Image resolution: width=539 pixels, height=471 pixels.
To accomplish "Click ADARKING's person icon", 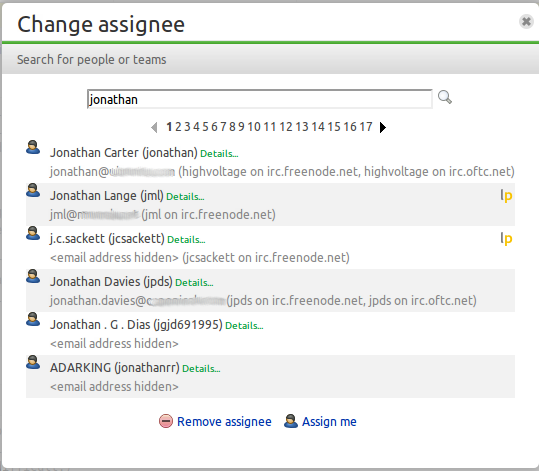I will [x=33, y=362].
